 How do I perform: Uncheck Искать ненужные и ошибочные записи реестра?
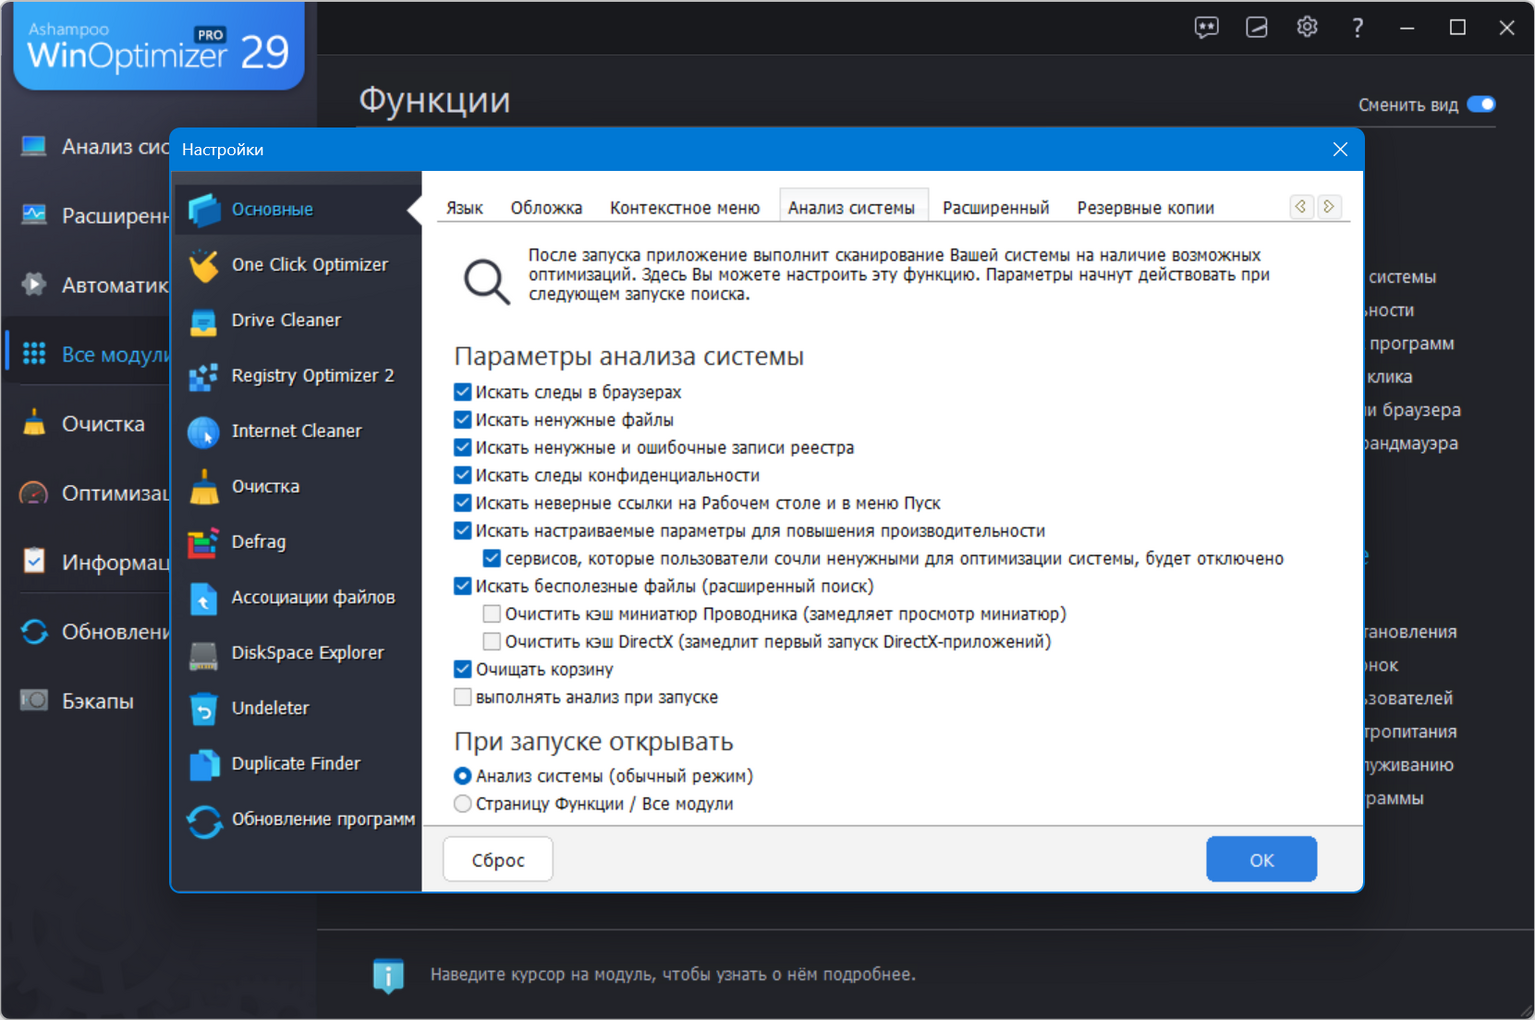click(463, 448)
